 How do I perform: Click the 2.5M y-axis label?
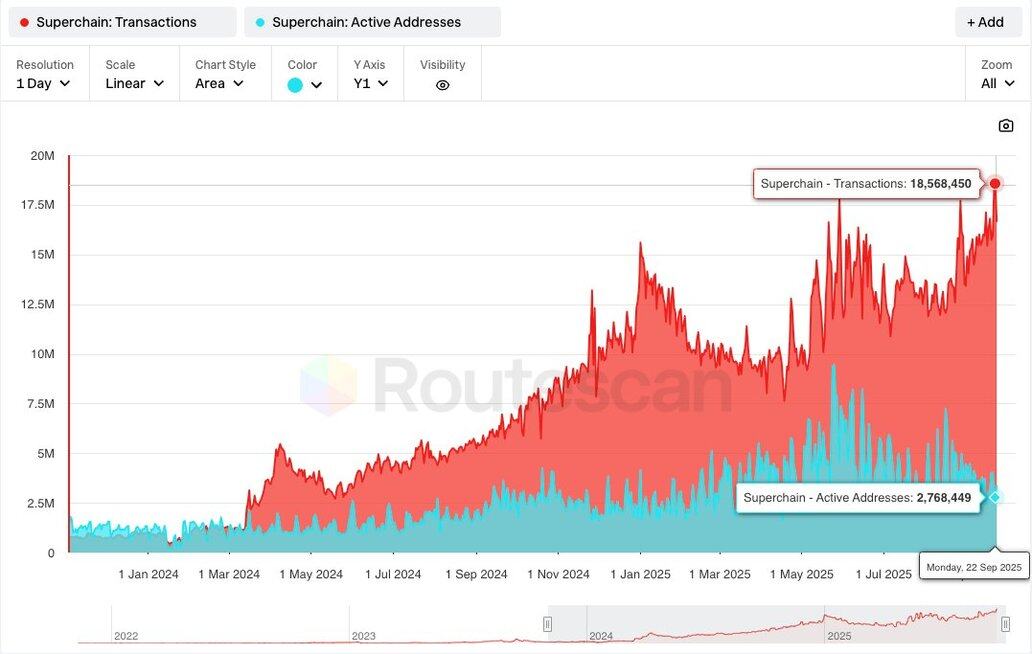pyautogui.click(x=40, y=503)
